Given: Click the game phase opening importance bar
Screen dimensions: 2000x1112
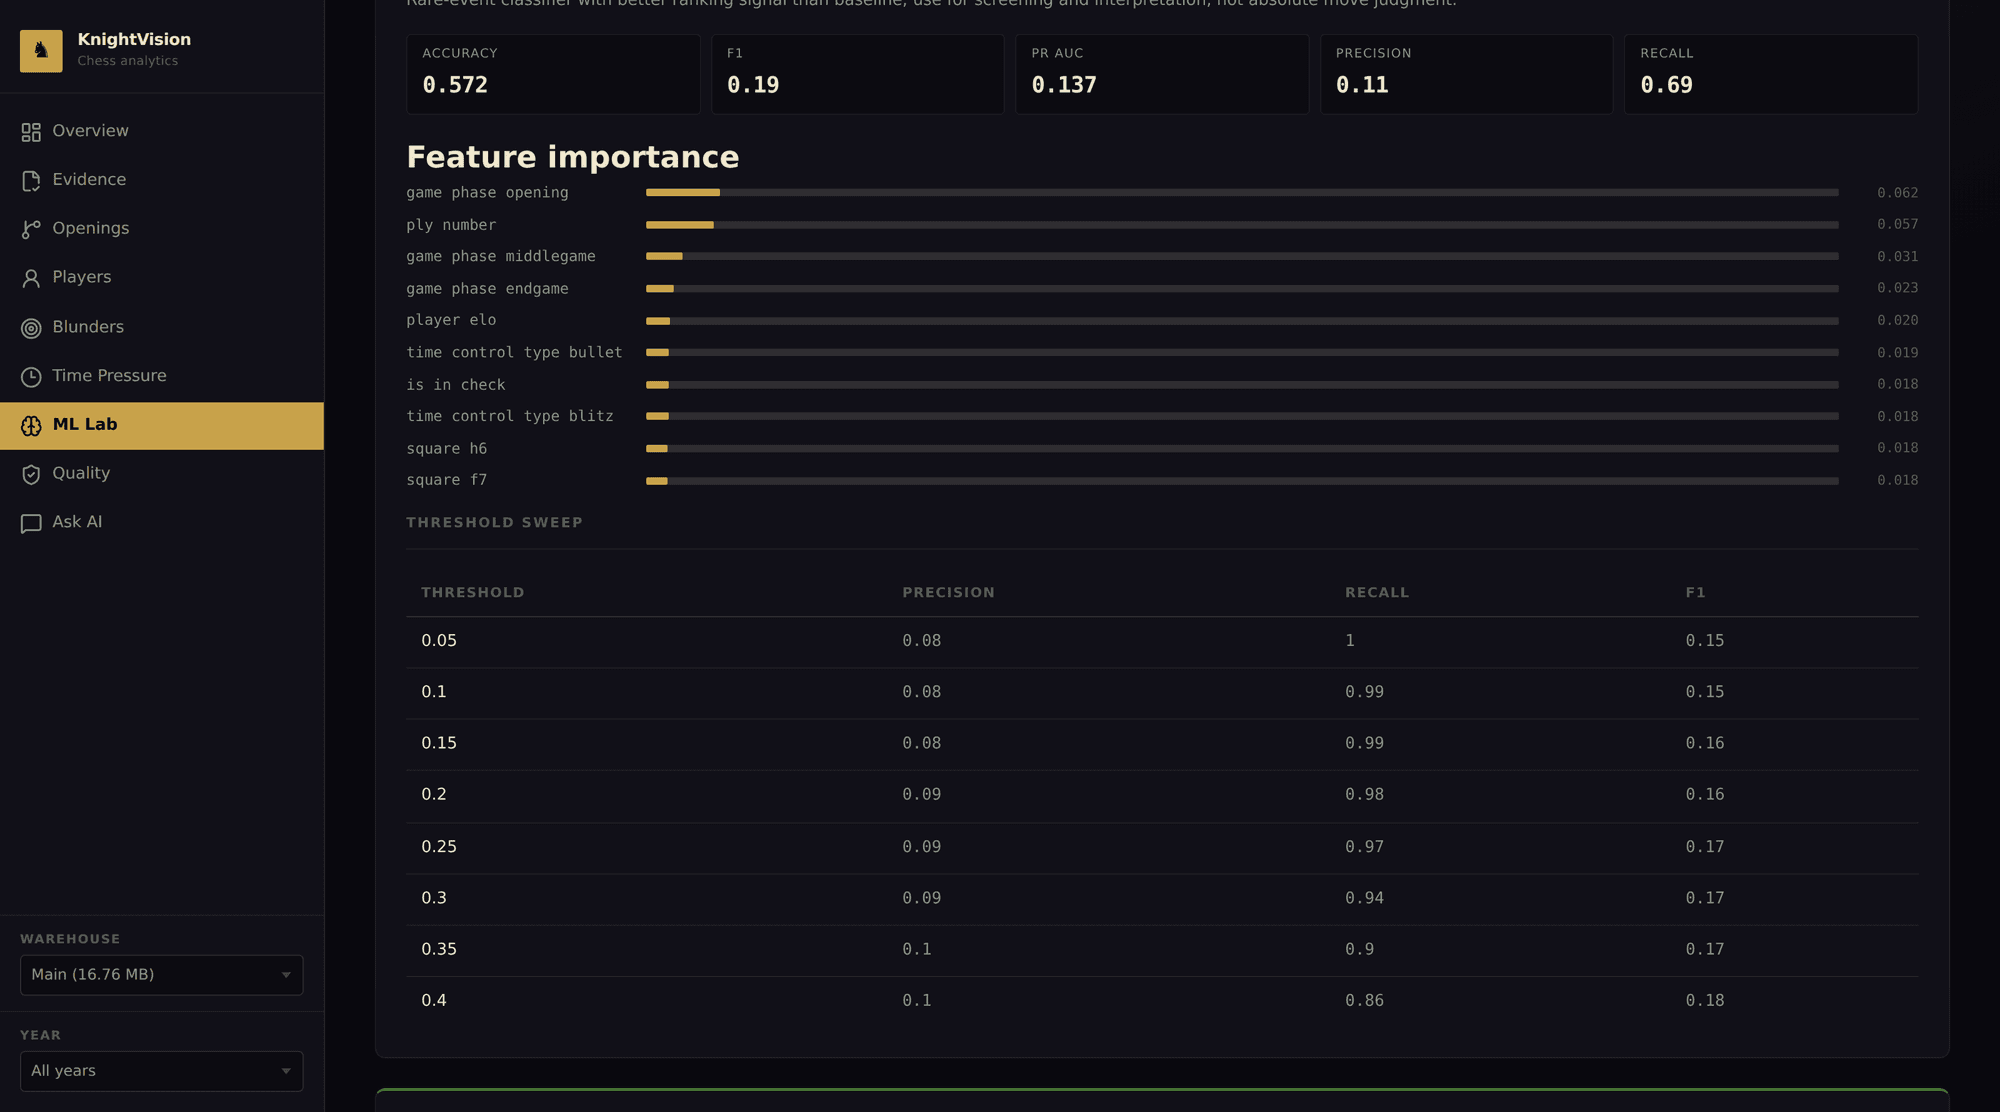Looking at the screenshot, I should coord(1242,192).
